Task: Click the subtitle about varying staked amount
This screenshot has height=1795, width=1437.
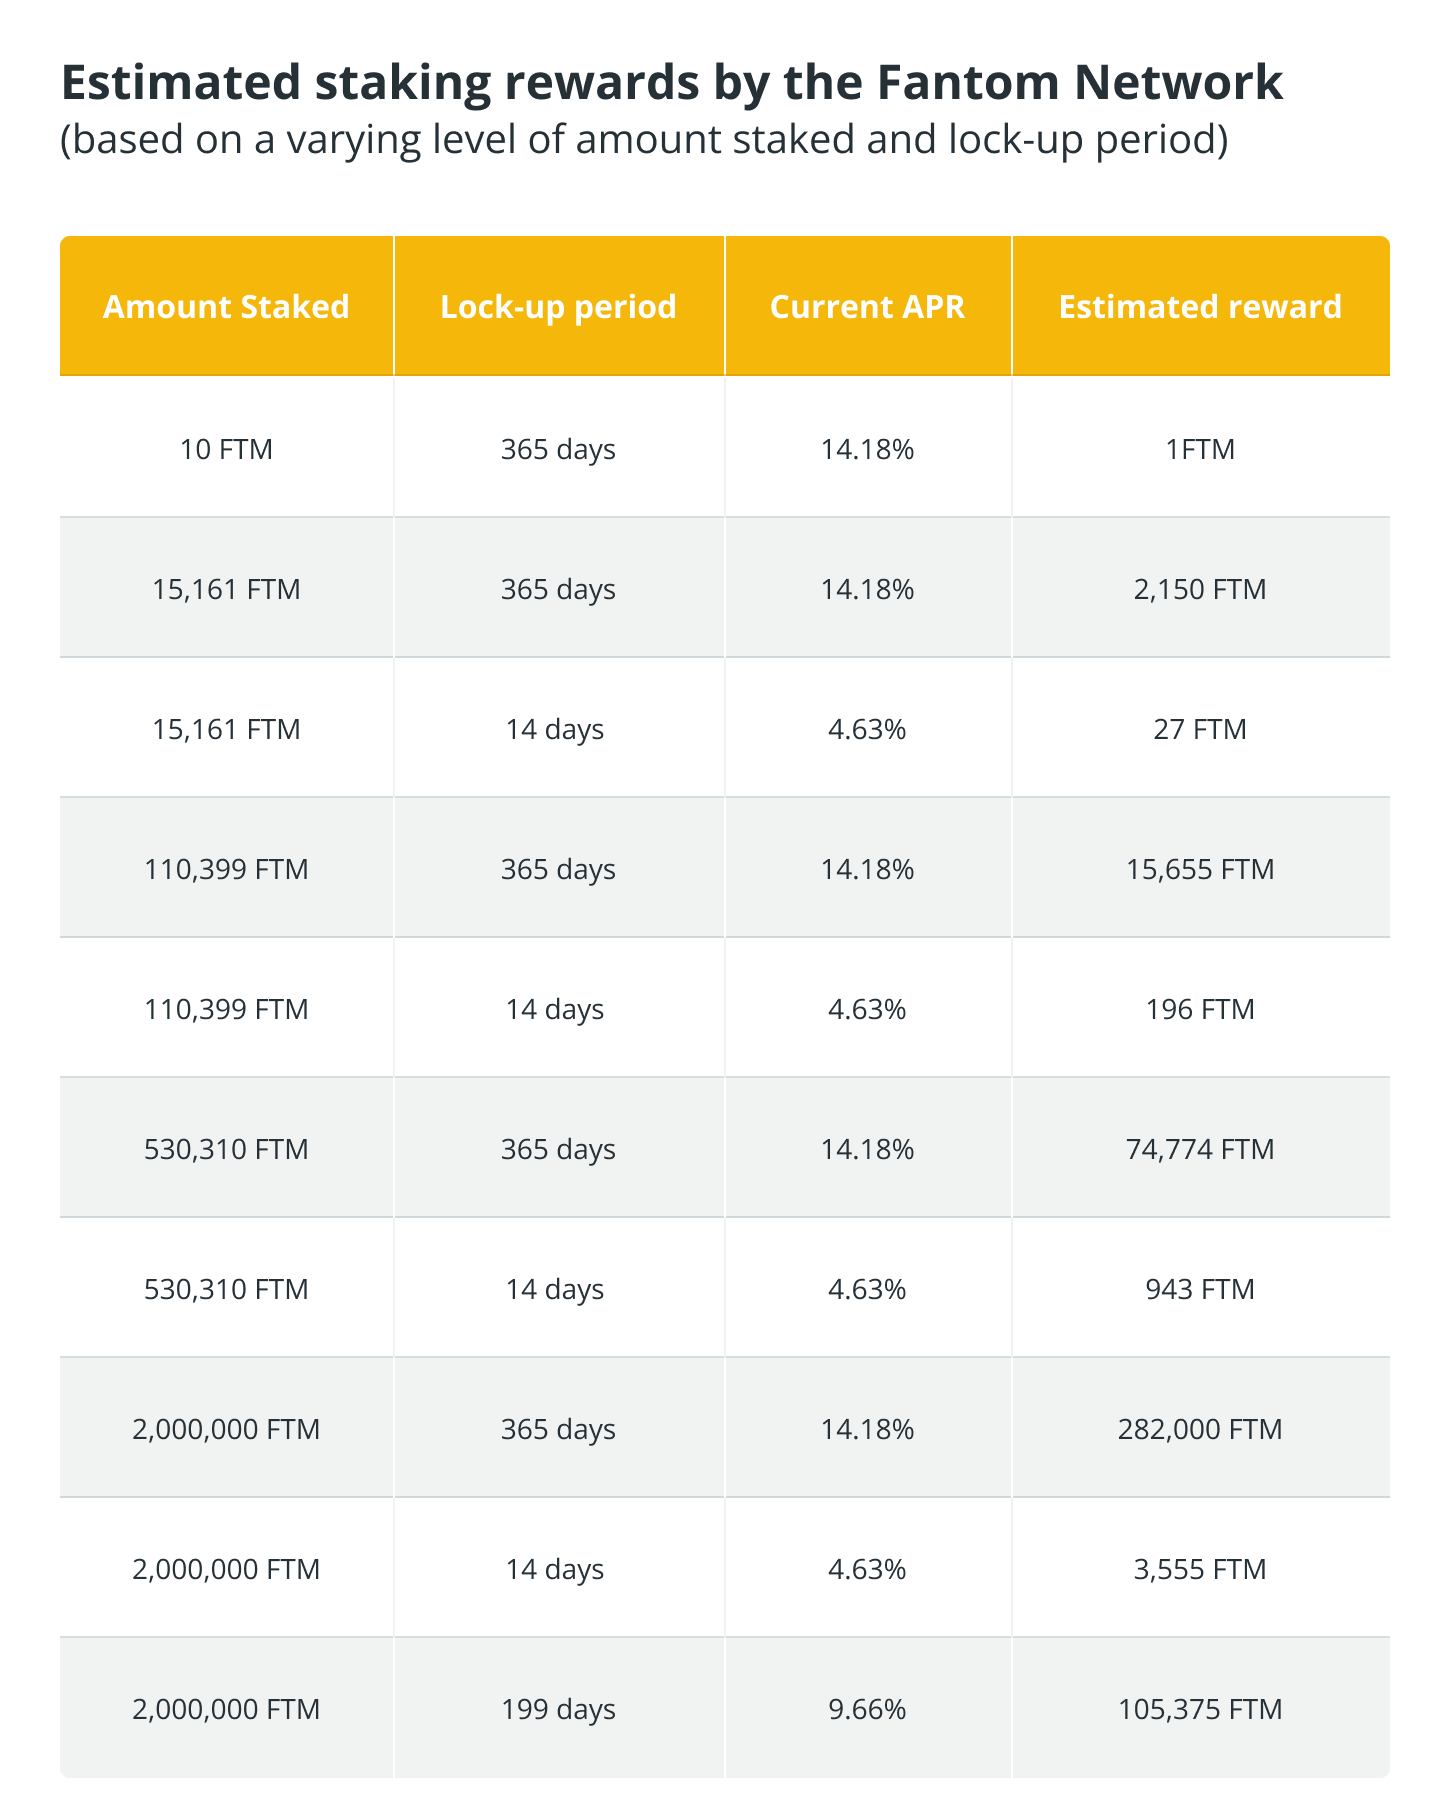Action: (643, 140)
